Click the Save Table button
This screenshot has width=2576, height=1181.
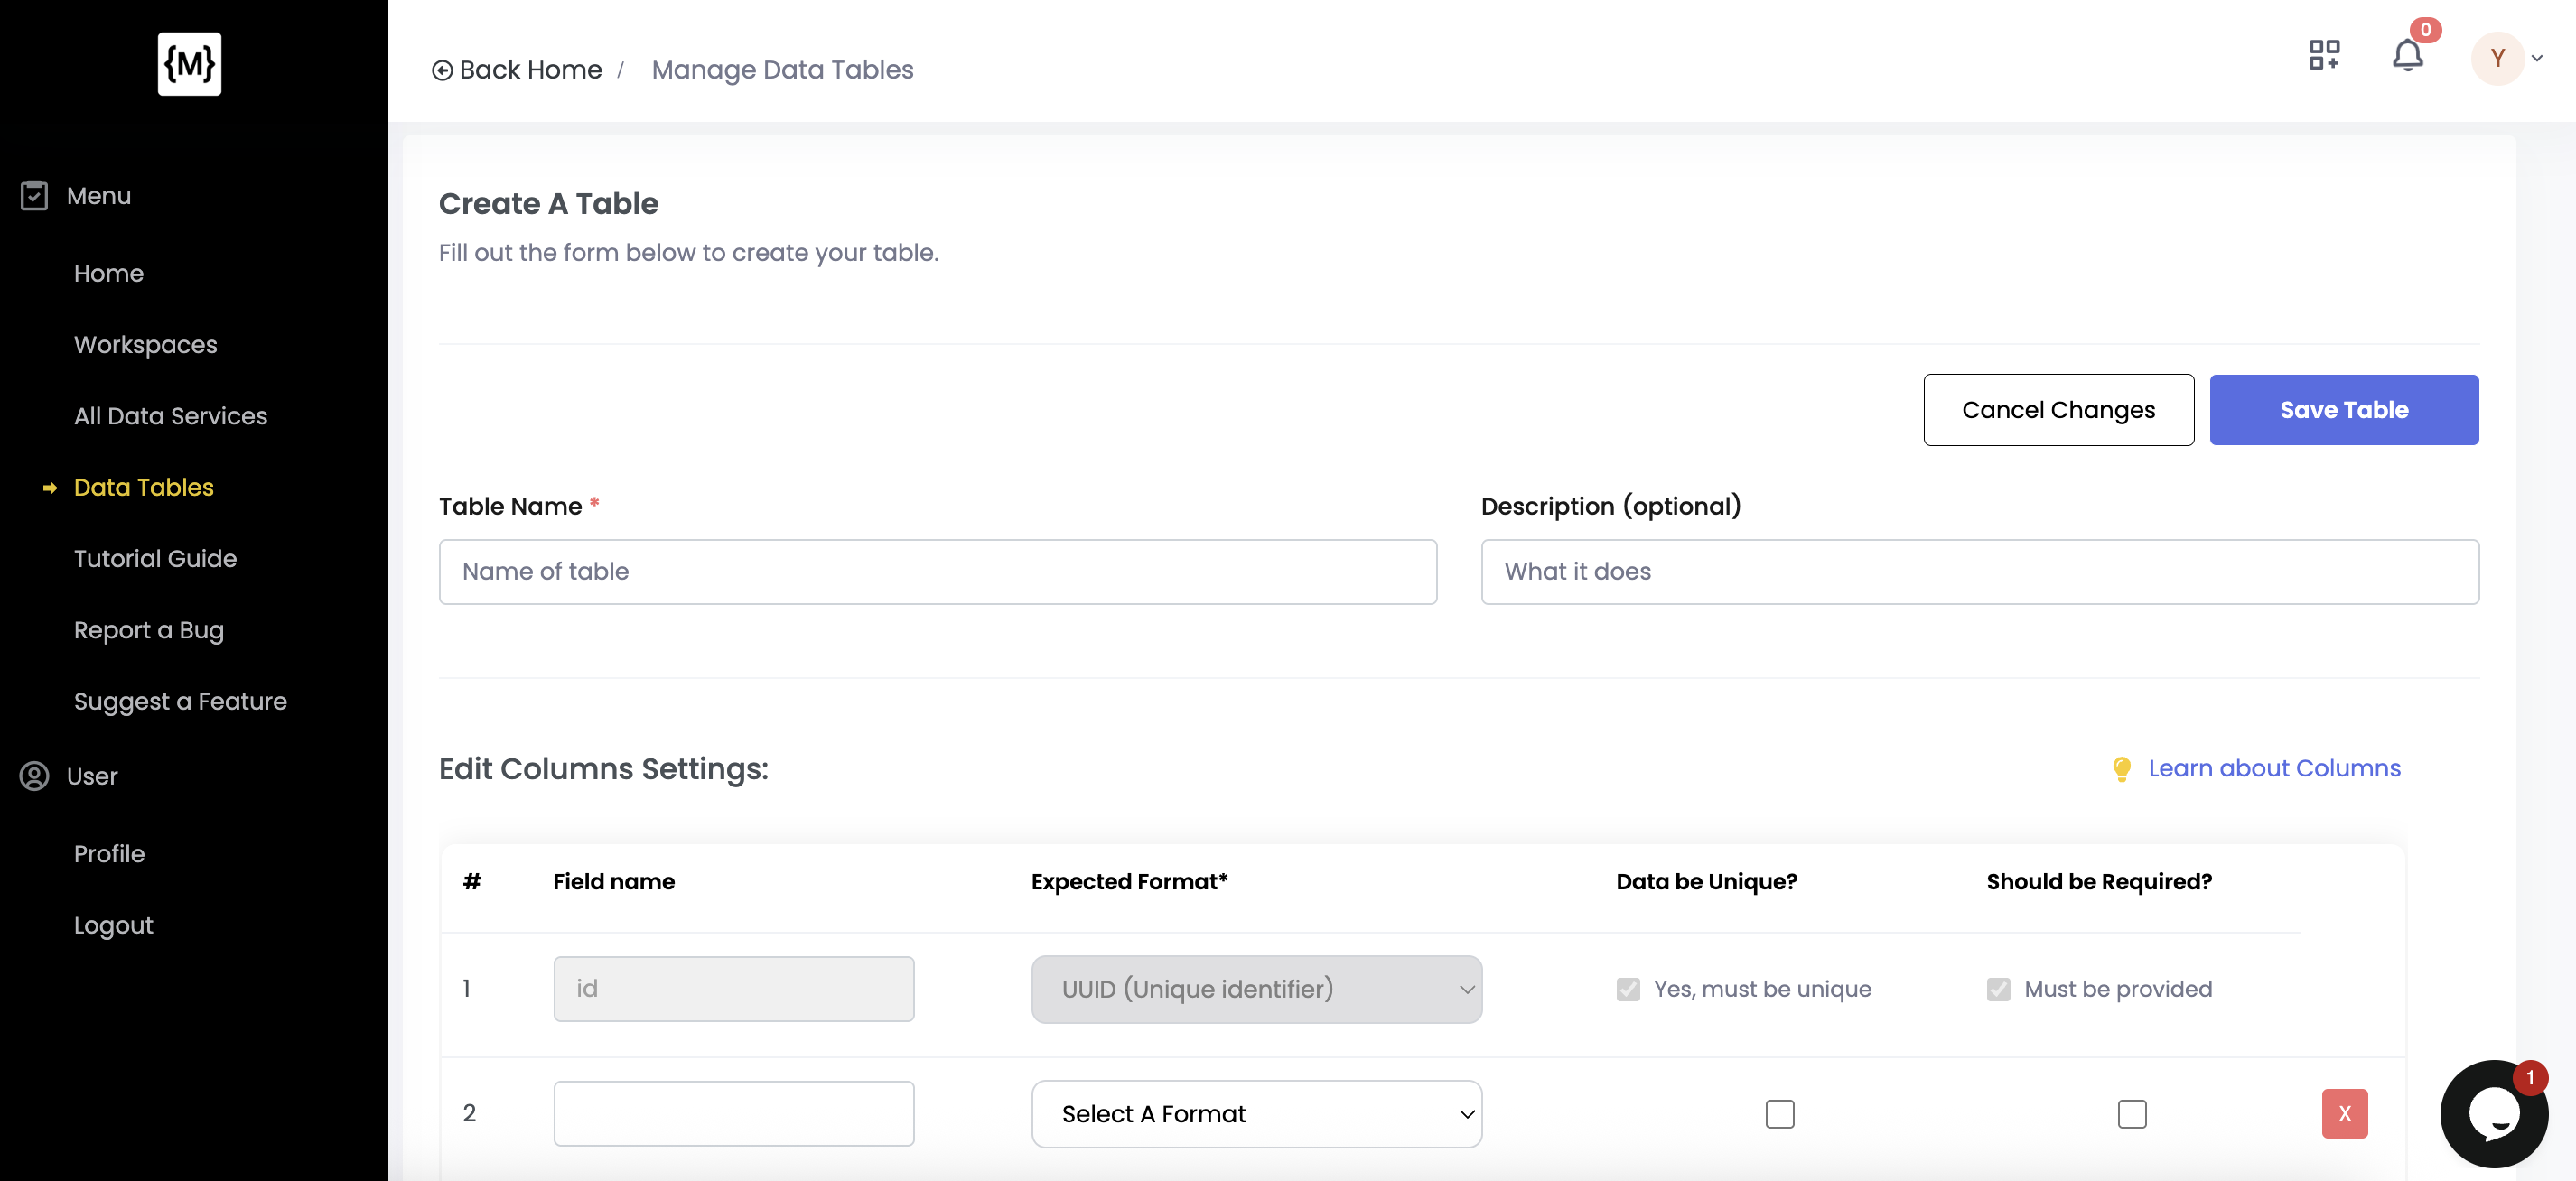point(2343,410)
